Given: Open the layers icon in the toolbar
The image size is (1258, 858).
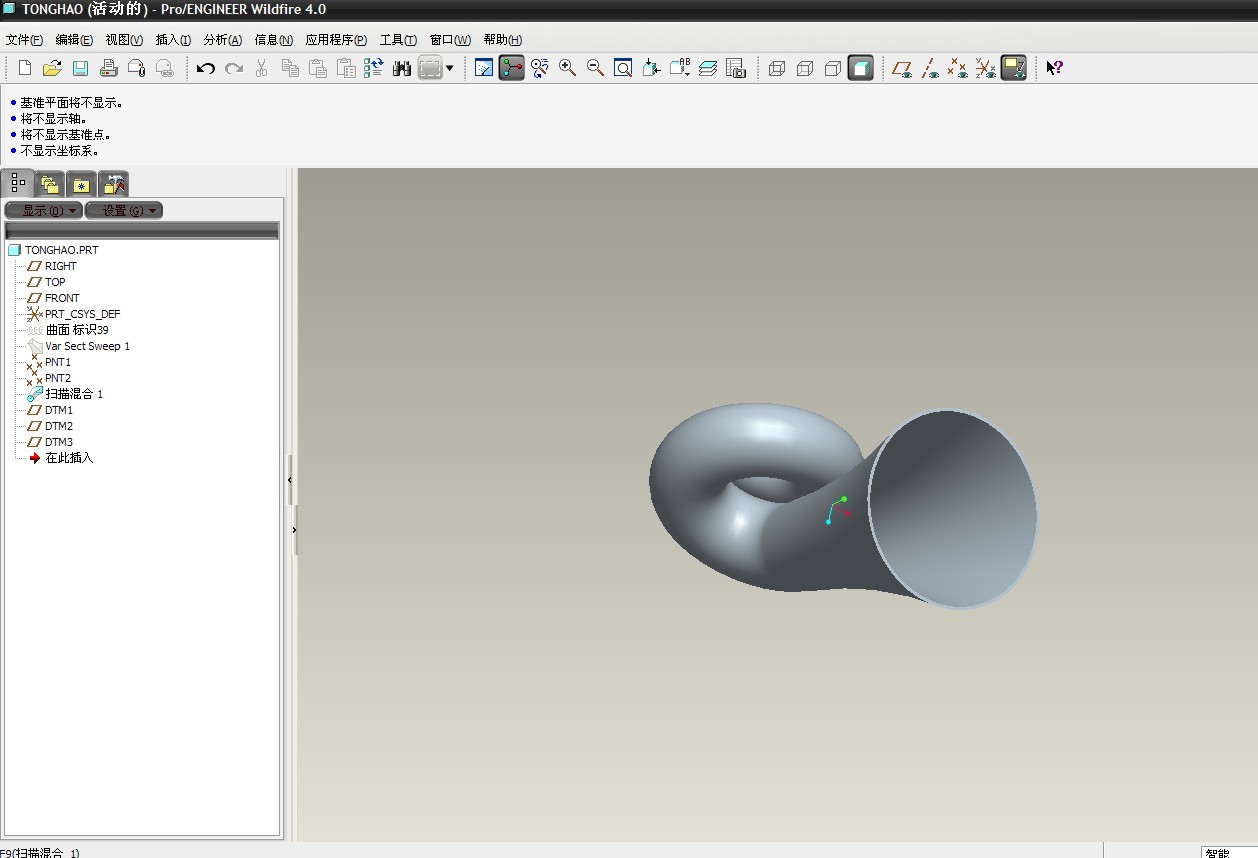Looking at the screenshot, I should point(708,68).
